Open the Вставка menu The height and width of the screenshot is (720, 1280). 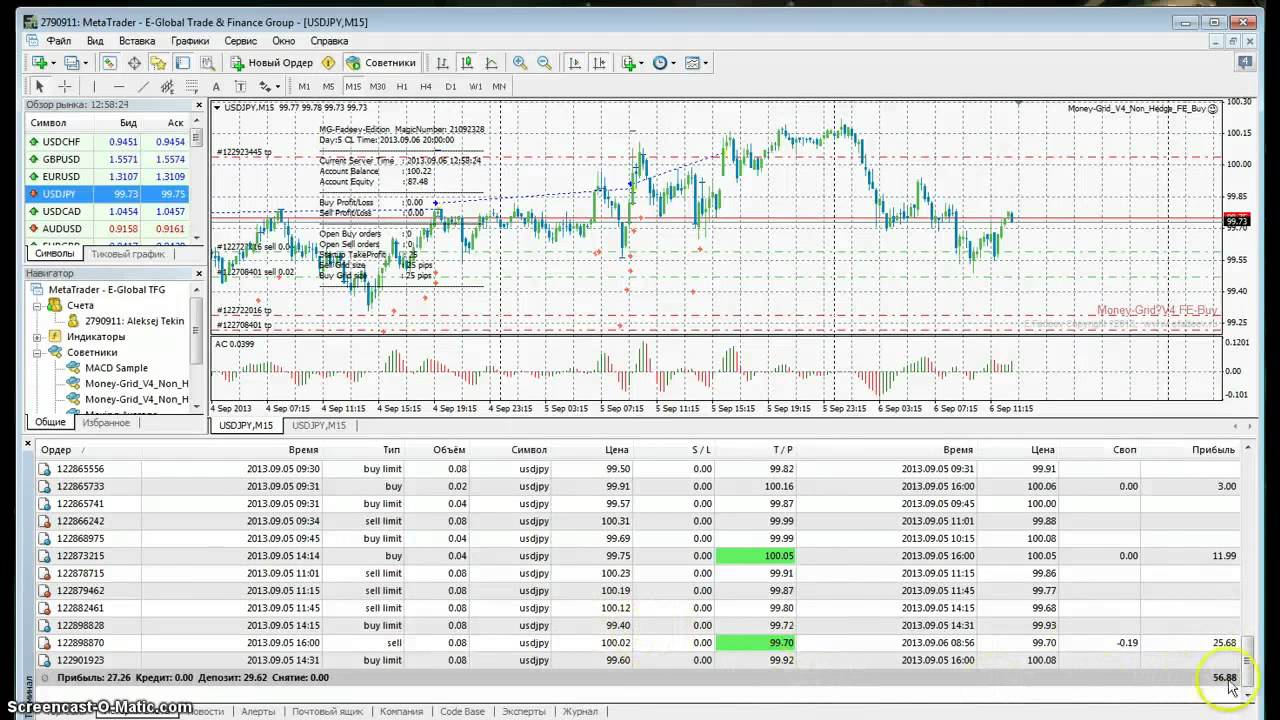(137, 41)
